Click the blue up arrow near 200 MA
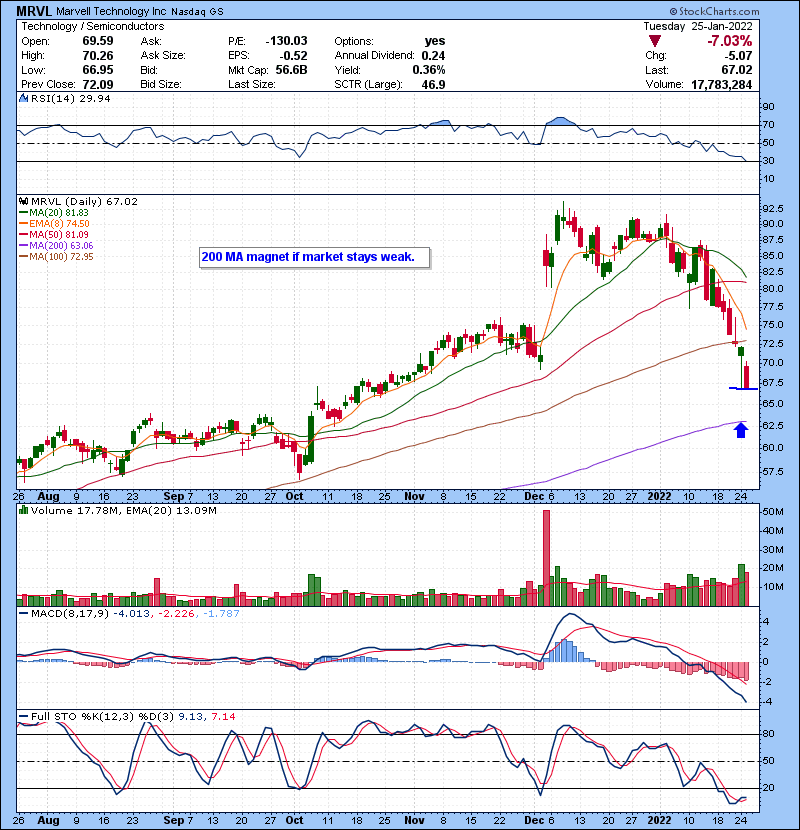 pyautogui.click(x=741, y=430)
